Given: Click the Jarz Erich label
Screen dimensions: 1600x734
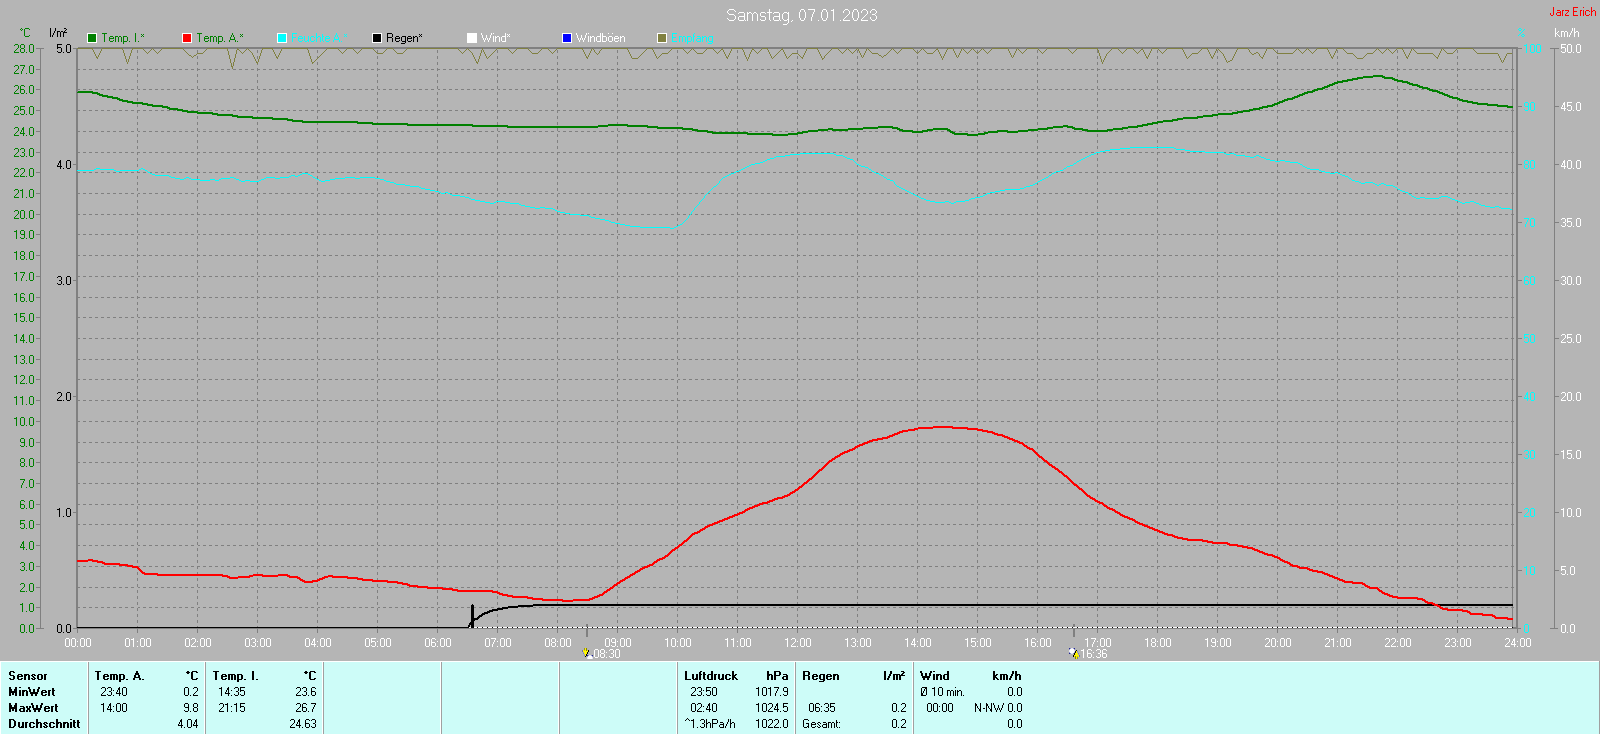Looking at the screenshot, I should coord(1572,12).
